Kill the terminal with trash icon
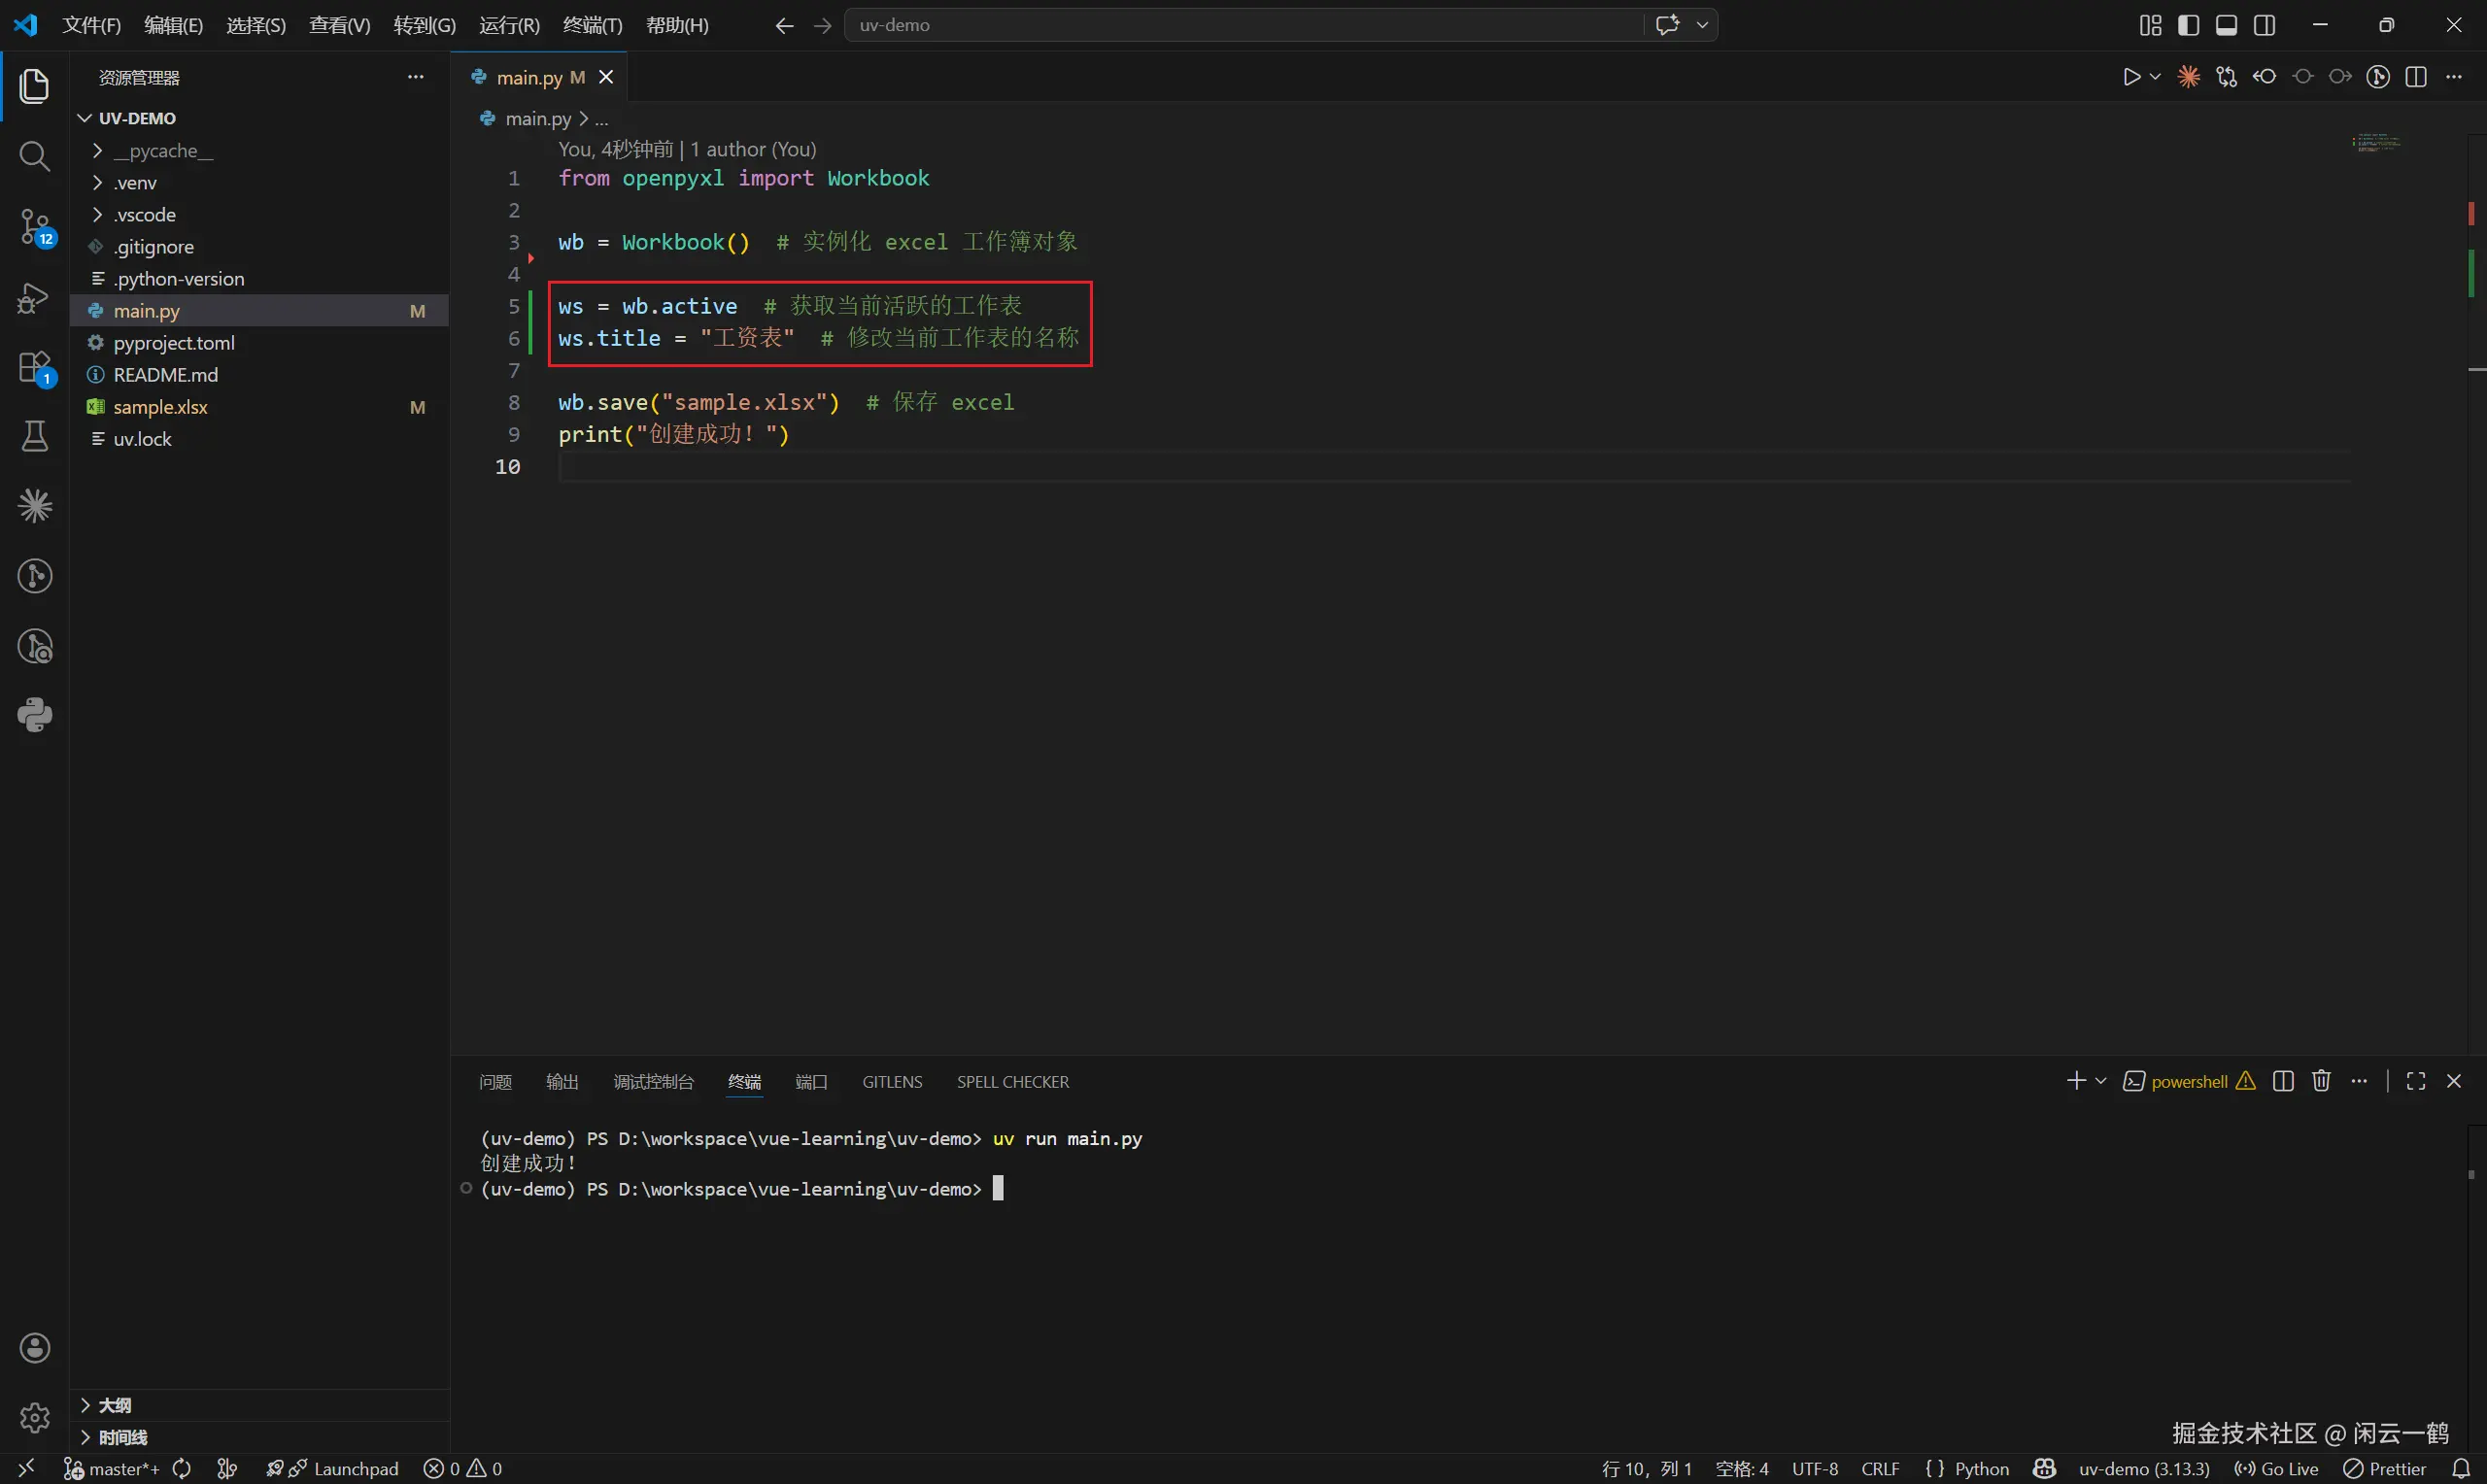Image resolution: width=2487 pixels, height=1484 pixels. tap(2321, 1081)
